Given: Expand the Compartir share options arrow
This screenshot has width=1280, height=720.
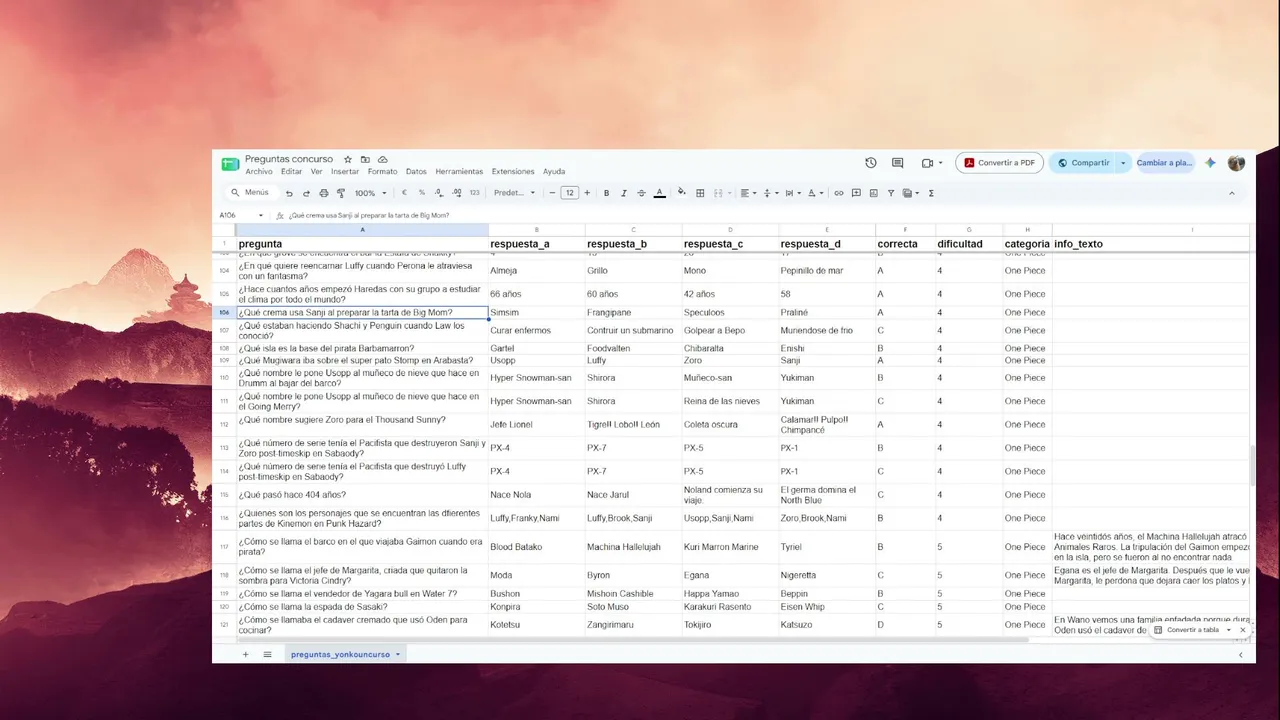Looking at the screenshot, I should 1123,163.
